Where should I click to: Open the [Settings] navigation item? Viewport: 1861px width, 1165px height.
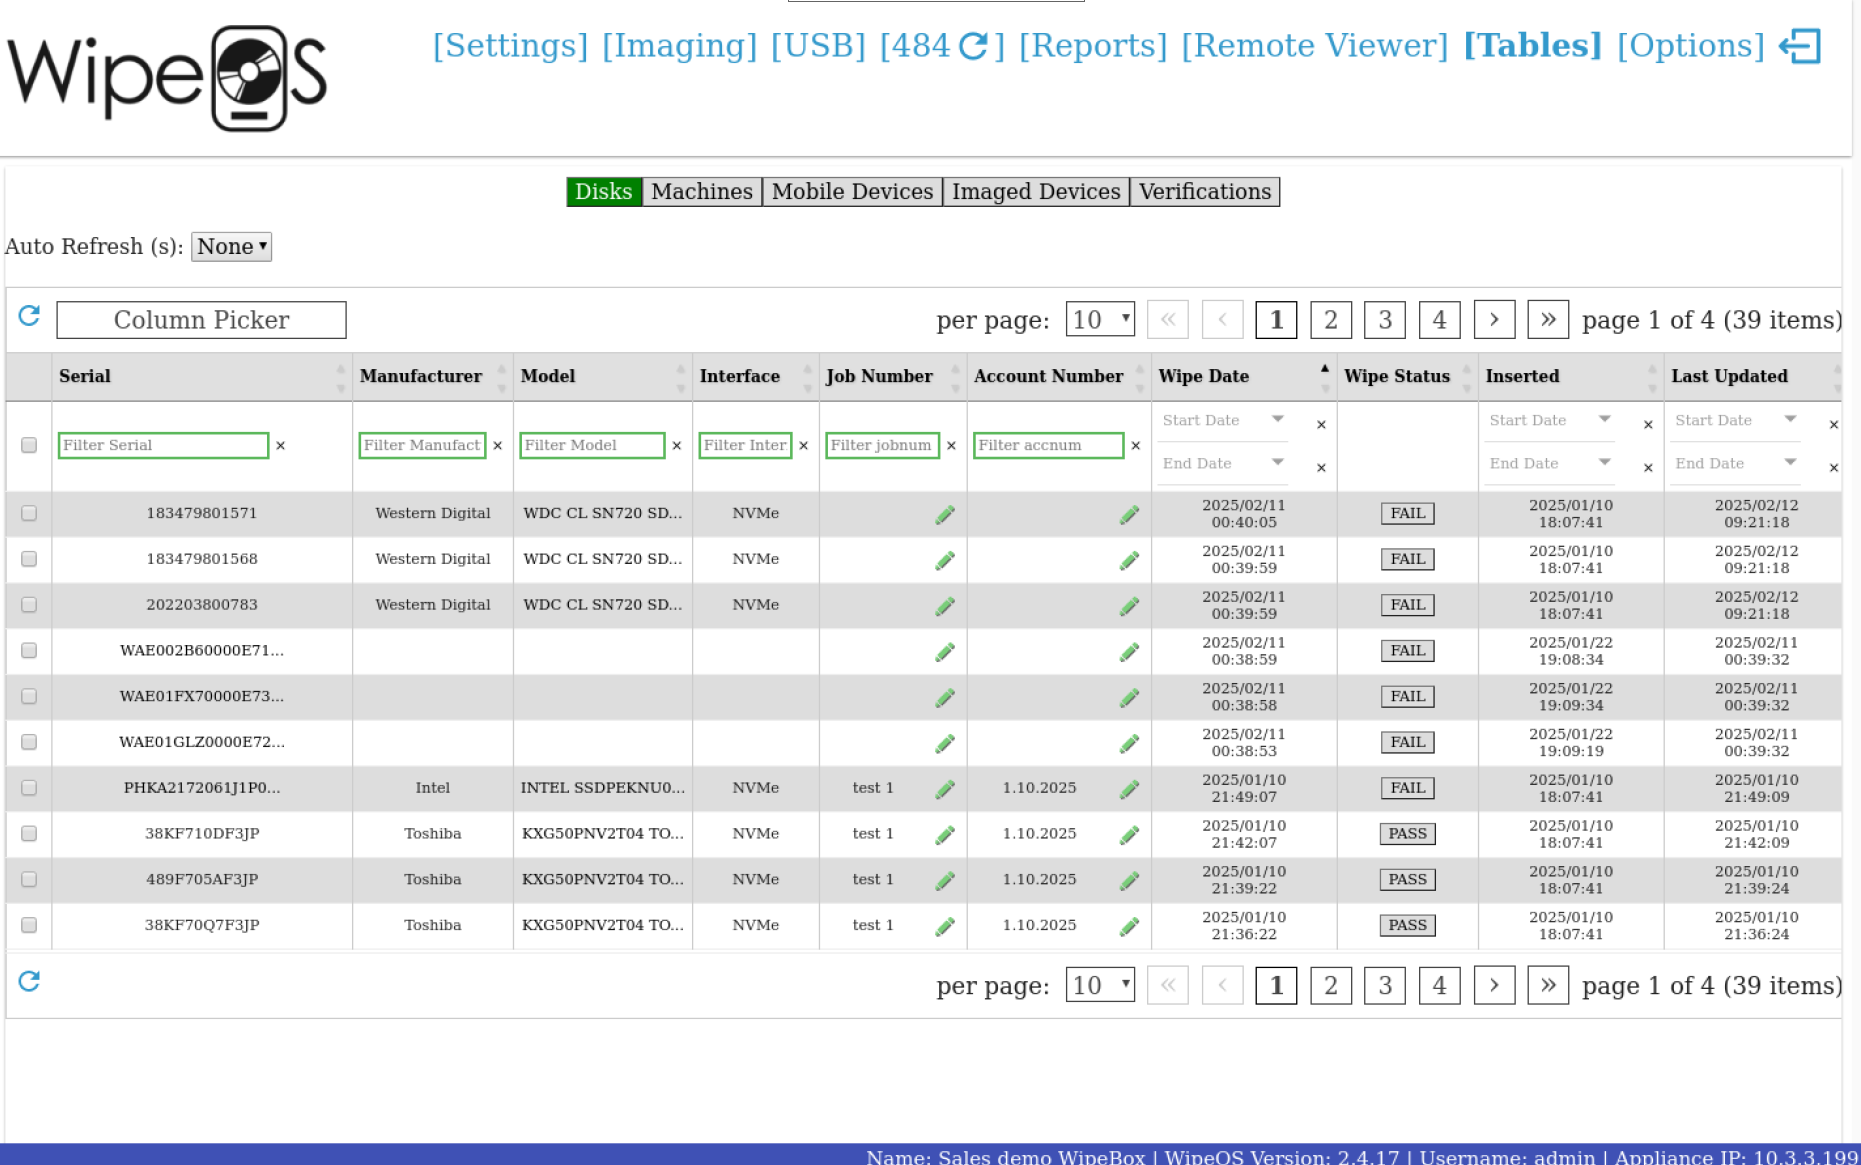510,46
